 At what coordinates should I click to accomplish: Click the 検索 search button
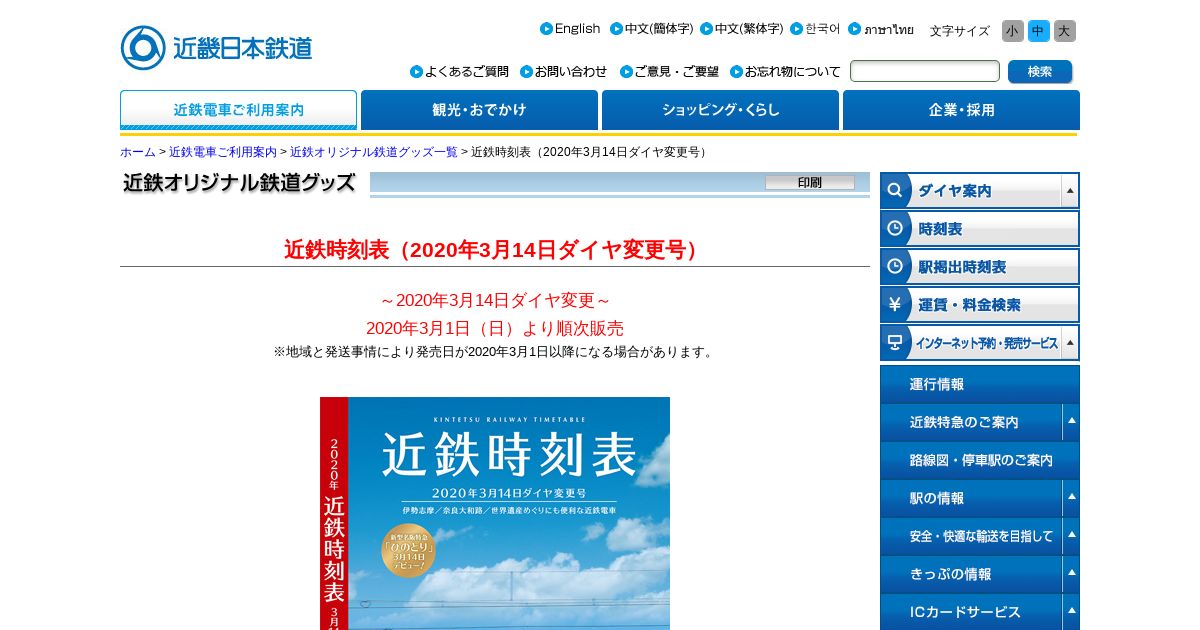(1040, 71)
